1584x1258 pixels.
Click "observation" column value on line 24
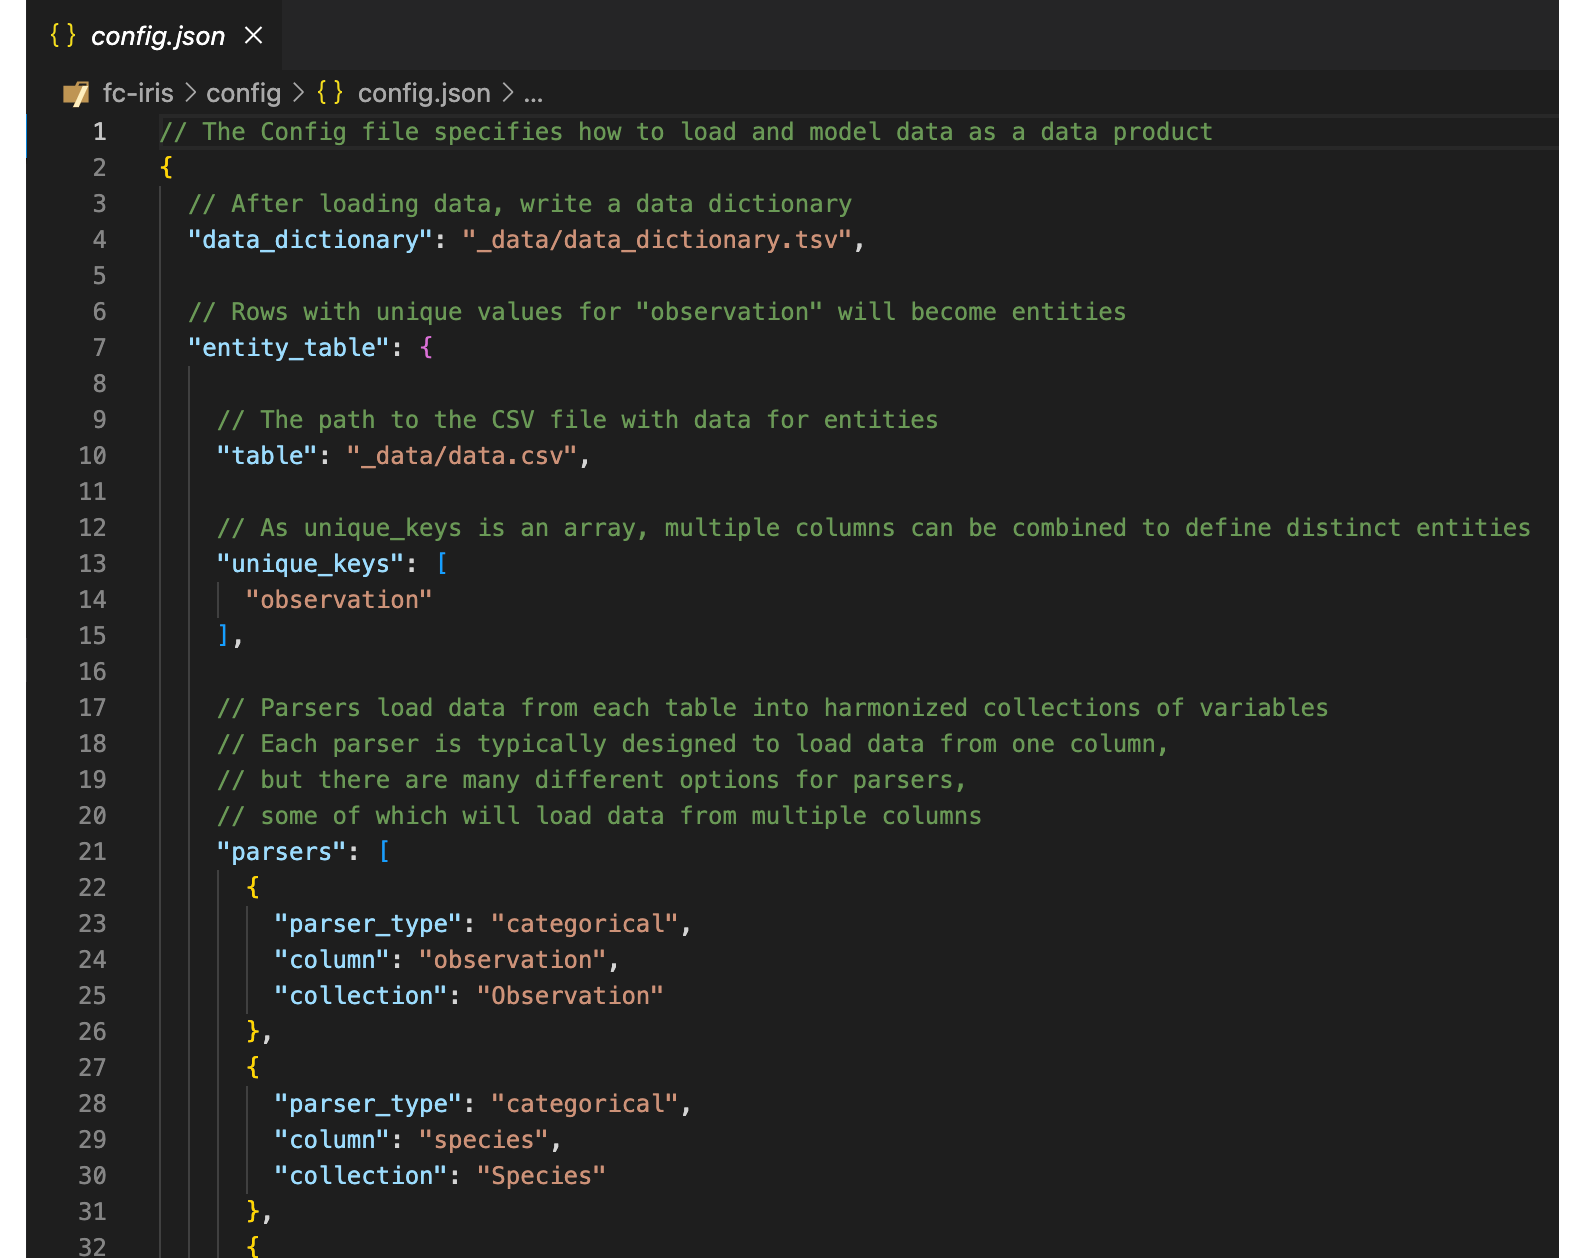point(513,960)
